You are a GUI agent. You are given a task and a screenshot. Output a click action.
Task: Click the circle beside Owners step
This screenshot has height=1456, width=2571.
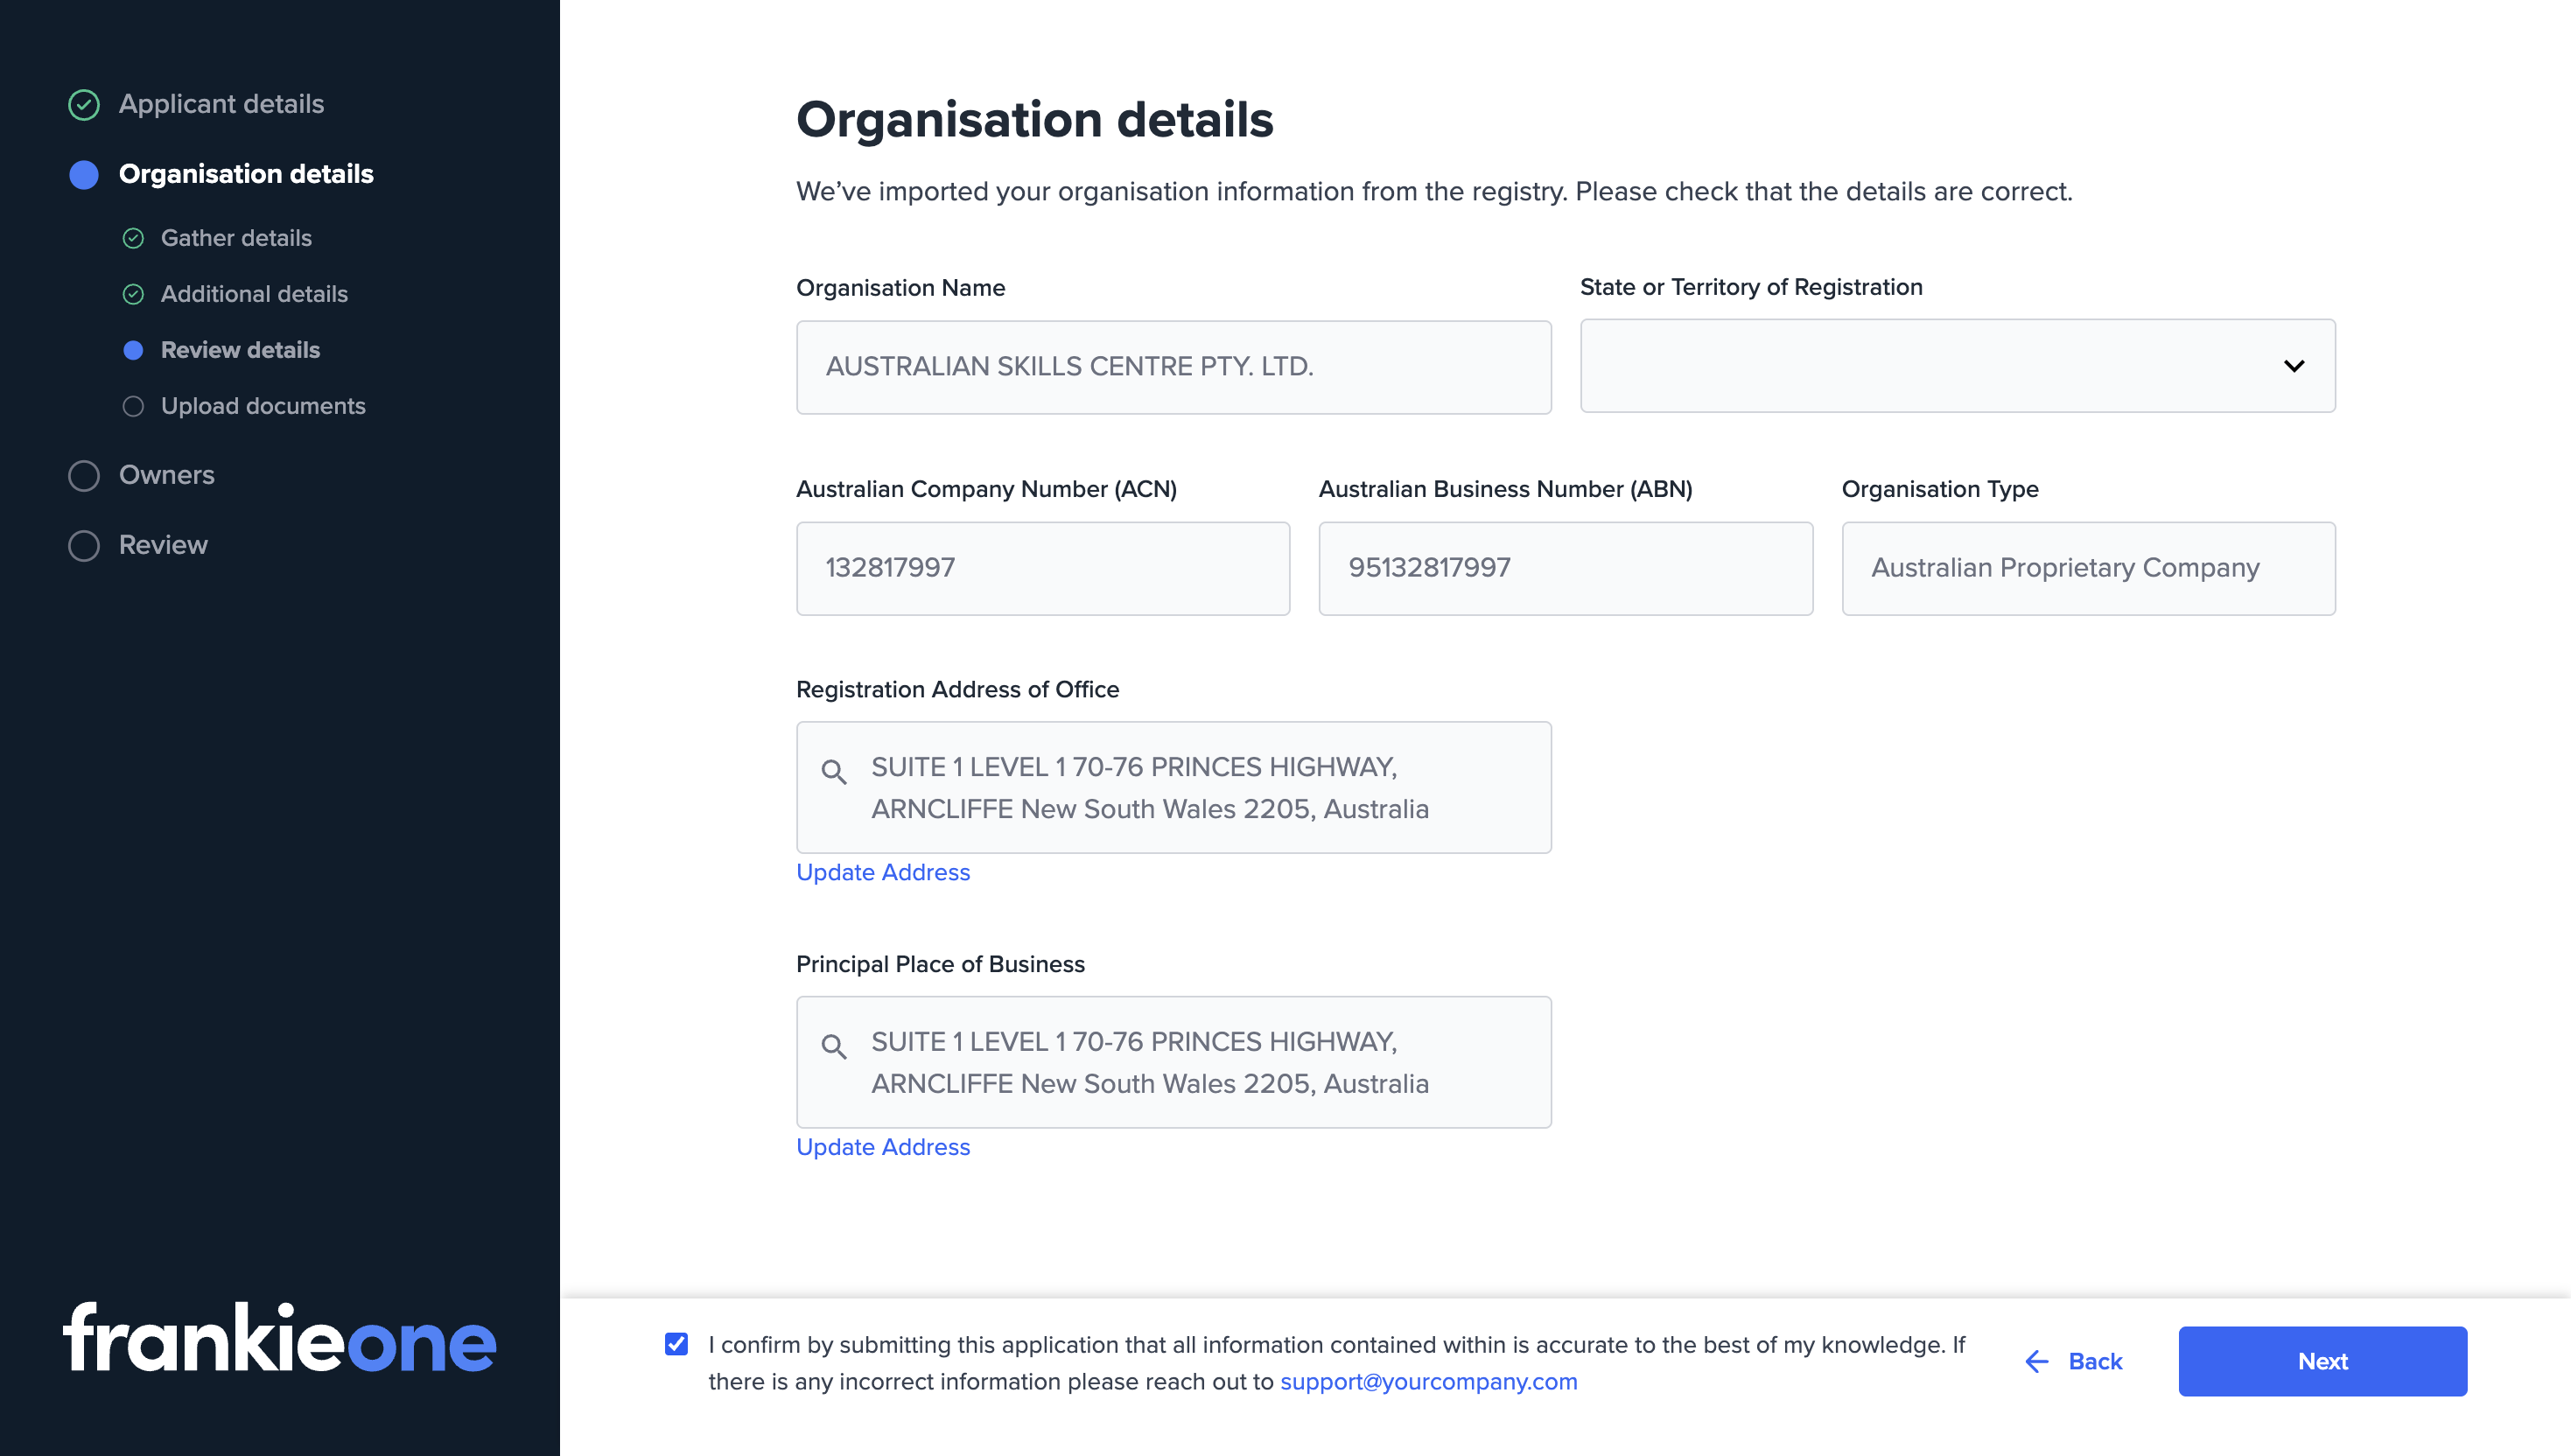(x=83, y=476)
